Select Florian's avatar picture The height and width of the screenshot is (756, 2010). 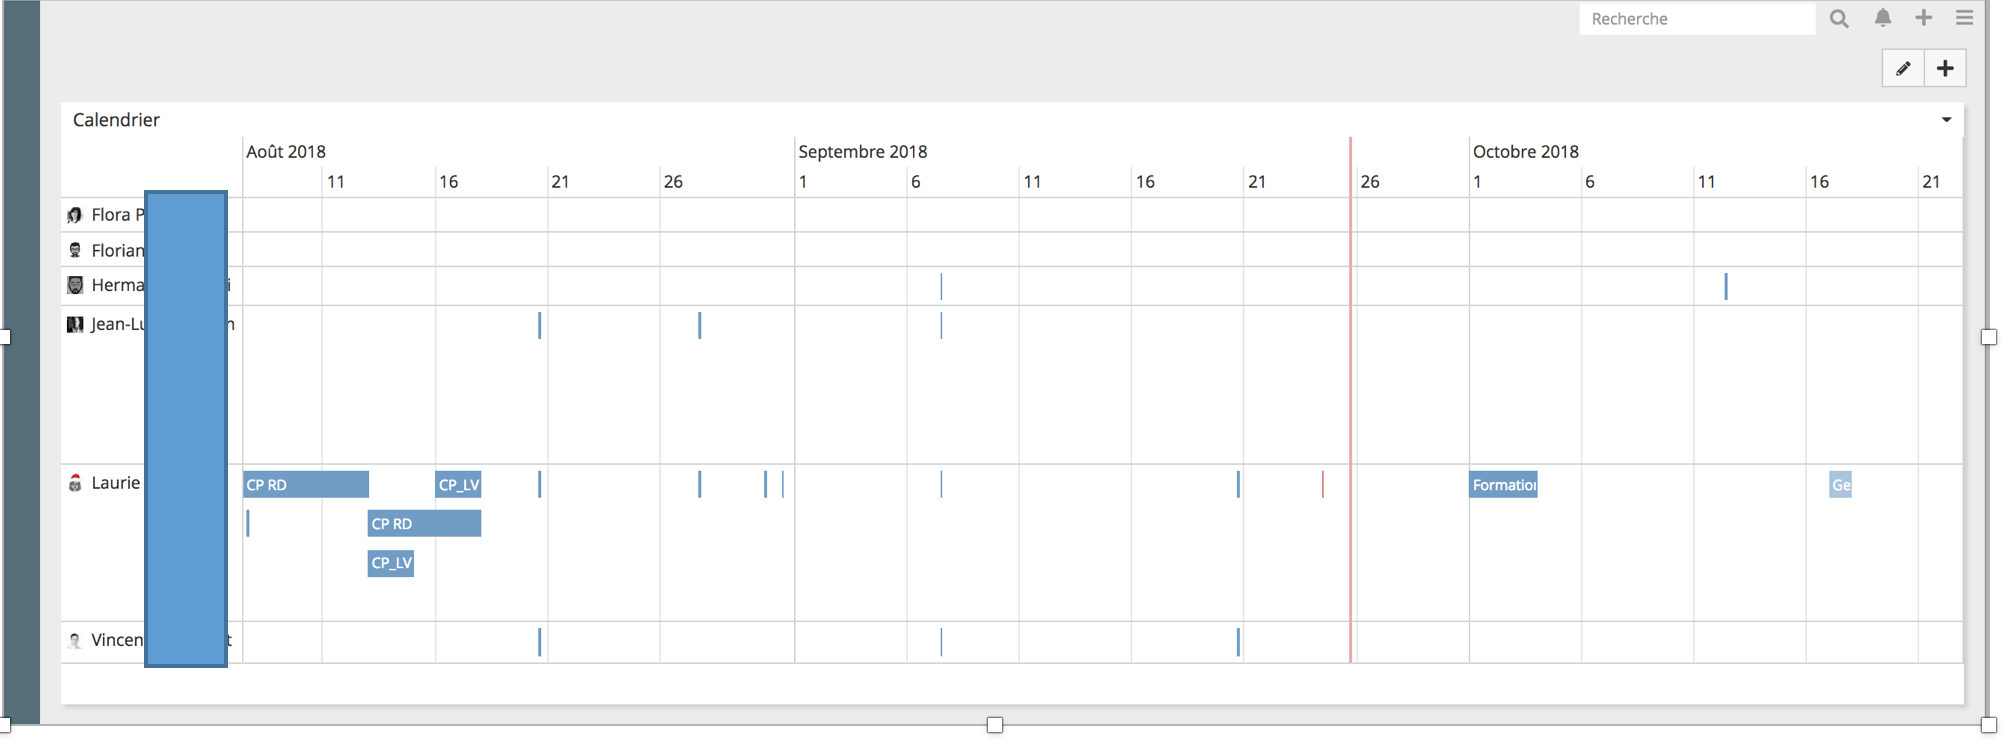(75, 250)
